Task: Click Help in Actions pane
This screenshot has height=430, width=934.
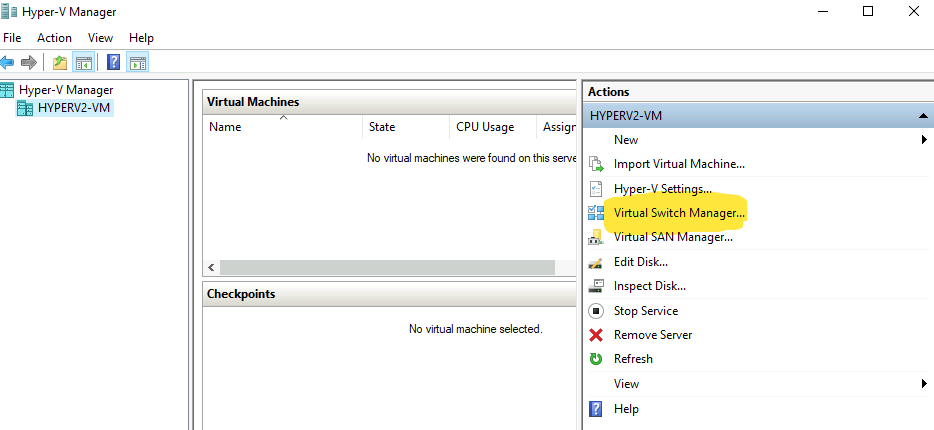Action: coord(626,409)
